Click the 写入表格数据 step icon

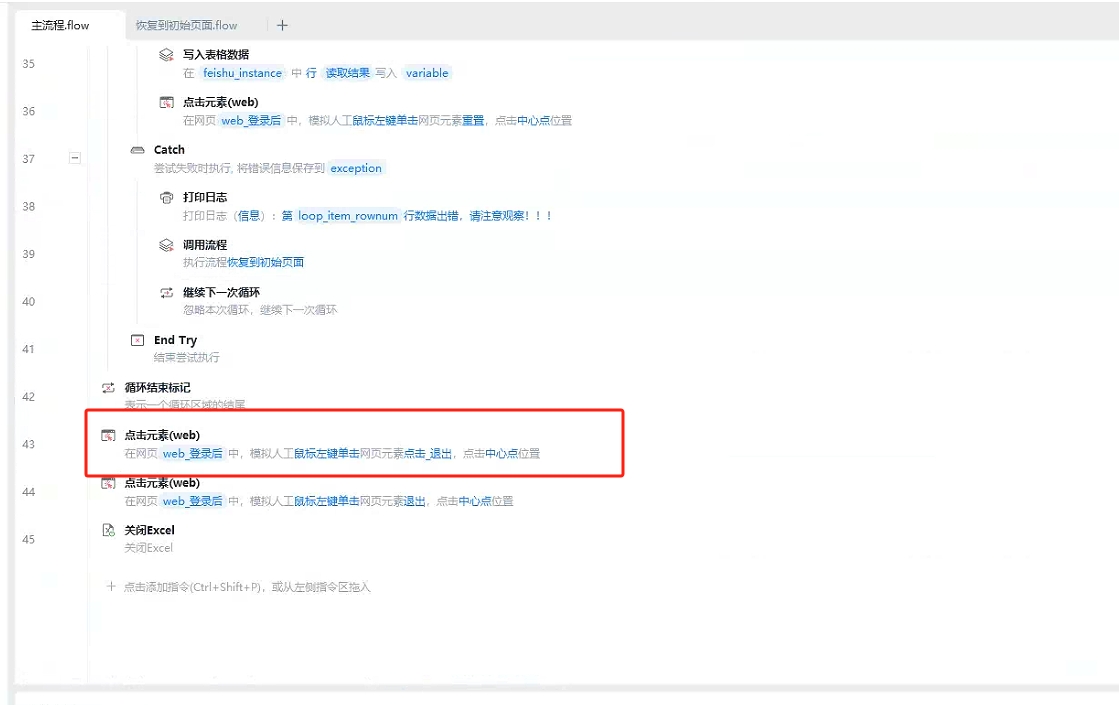[x=166, y=55]
